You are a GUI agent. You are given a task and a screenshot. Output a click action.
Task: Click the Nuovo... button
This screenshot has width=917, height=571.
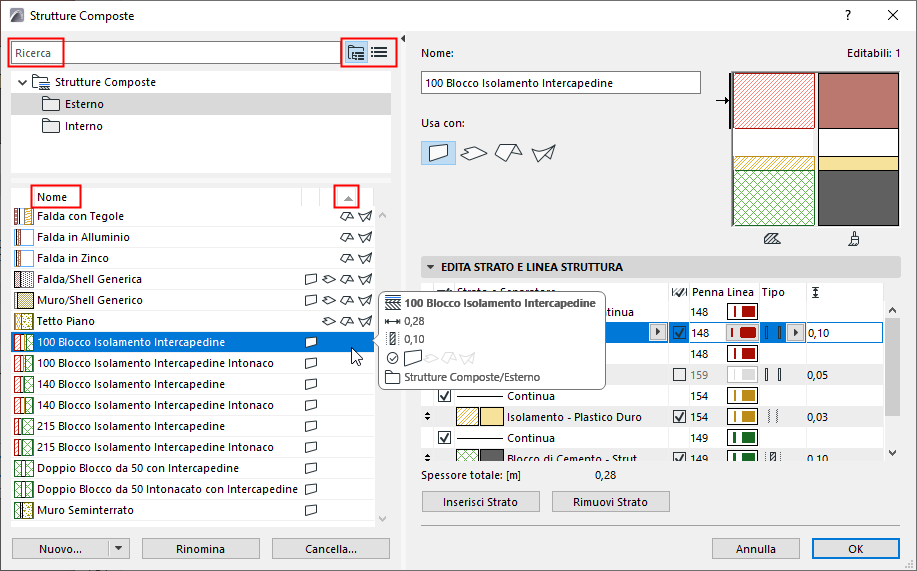click(60, 549)
